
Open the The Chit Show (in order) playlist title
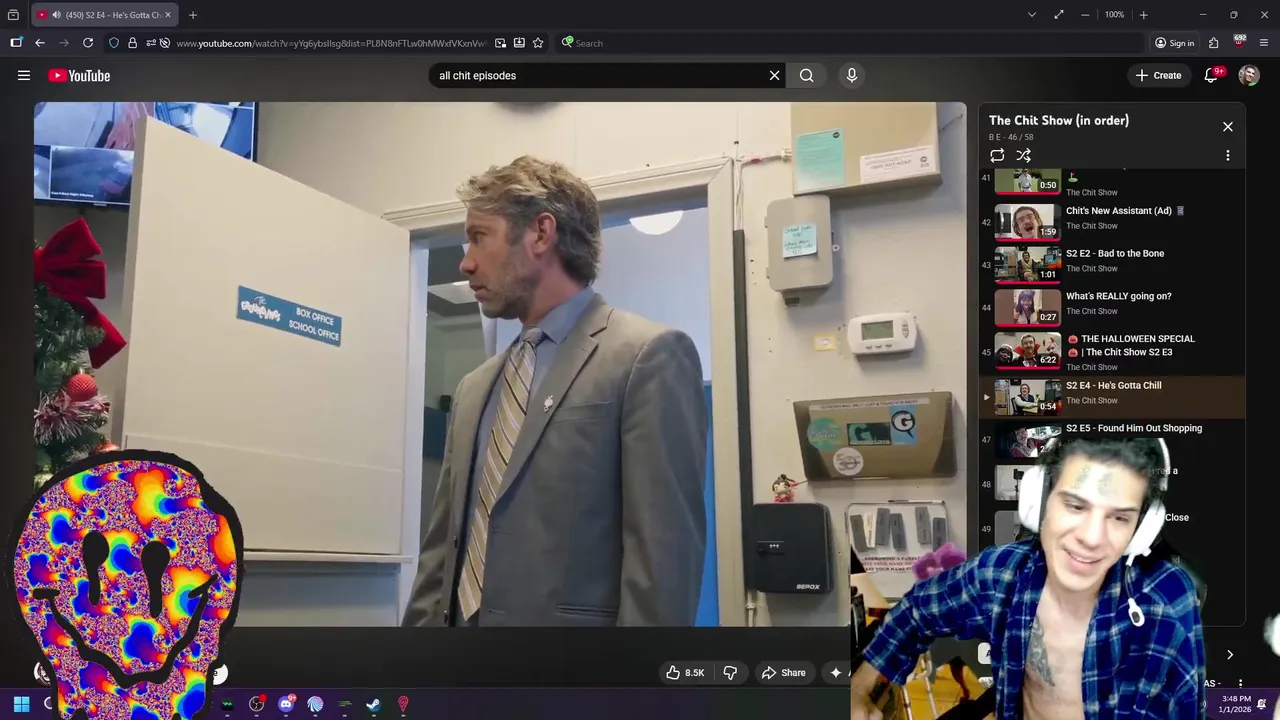pyautogui.click(x=1059, y=120)
